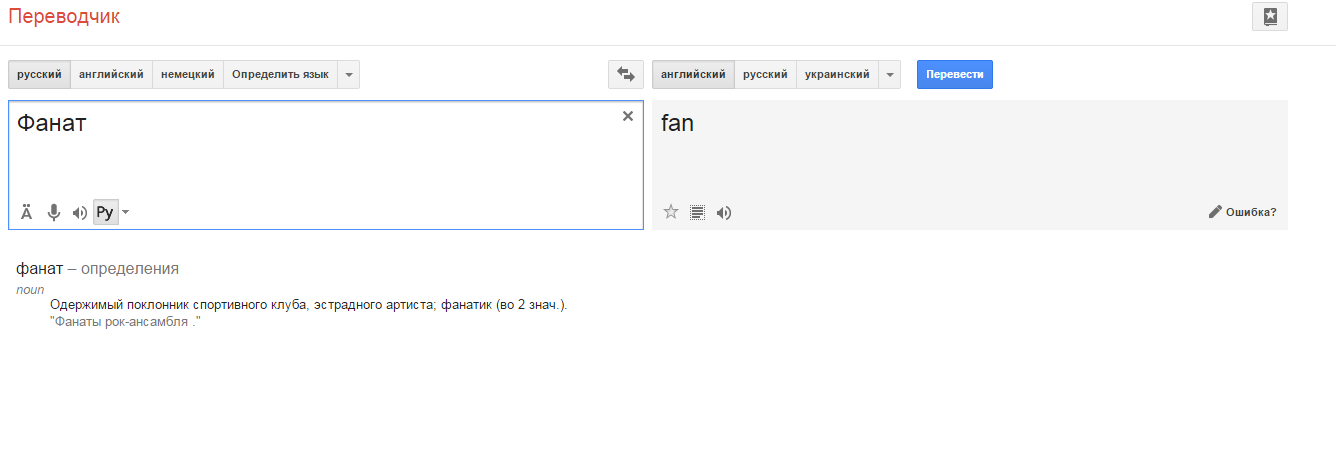Image resolution: width=1336 pixels, height=466 pixels.
Task: Listen to the translation fan
Action: [x=724, y=212]
